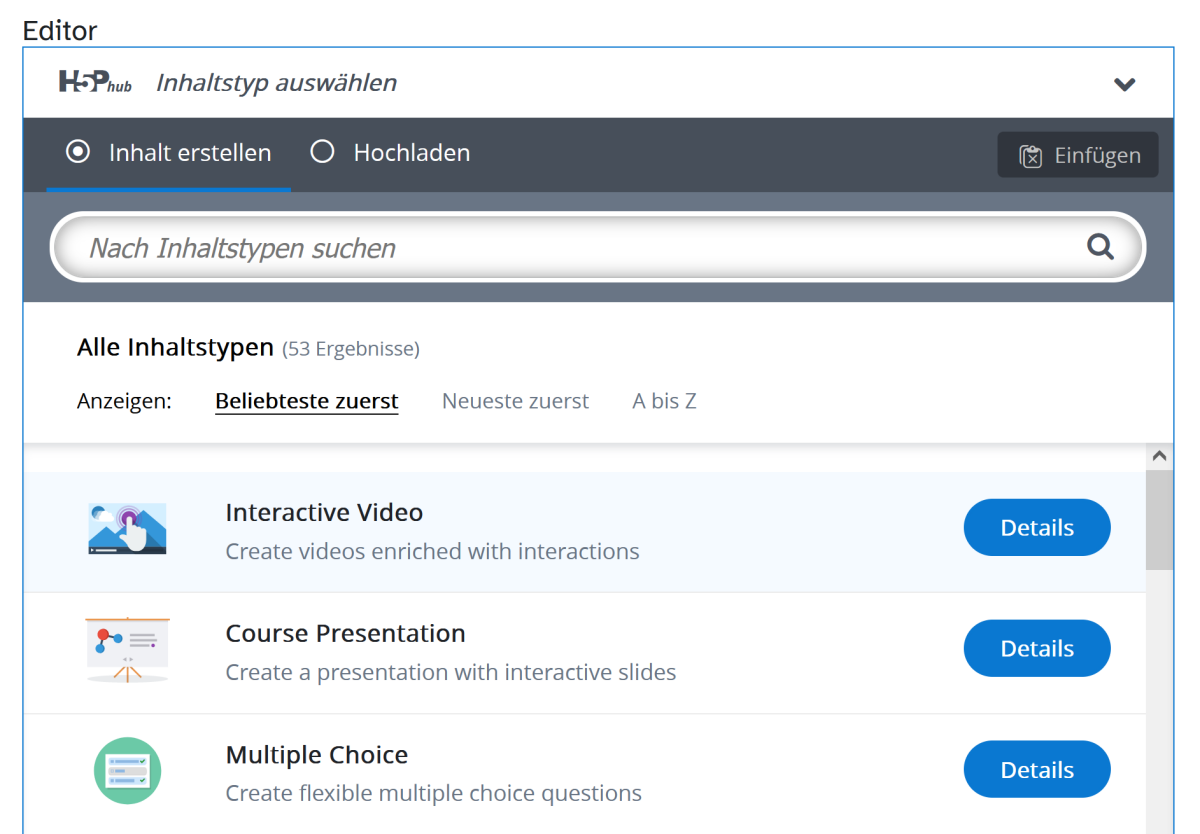Screen dimensions: 1200x834
Task: Sort by Neueste zuerst
Action: (x=515, y=401)
